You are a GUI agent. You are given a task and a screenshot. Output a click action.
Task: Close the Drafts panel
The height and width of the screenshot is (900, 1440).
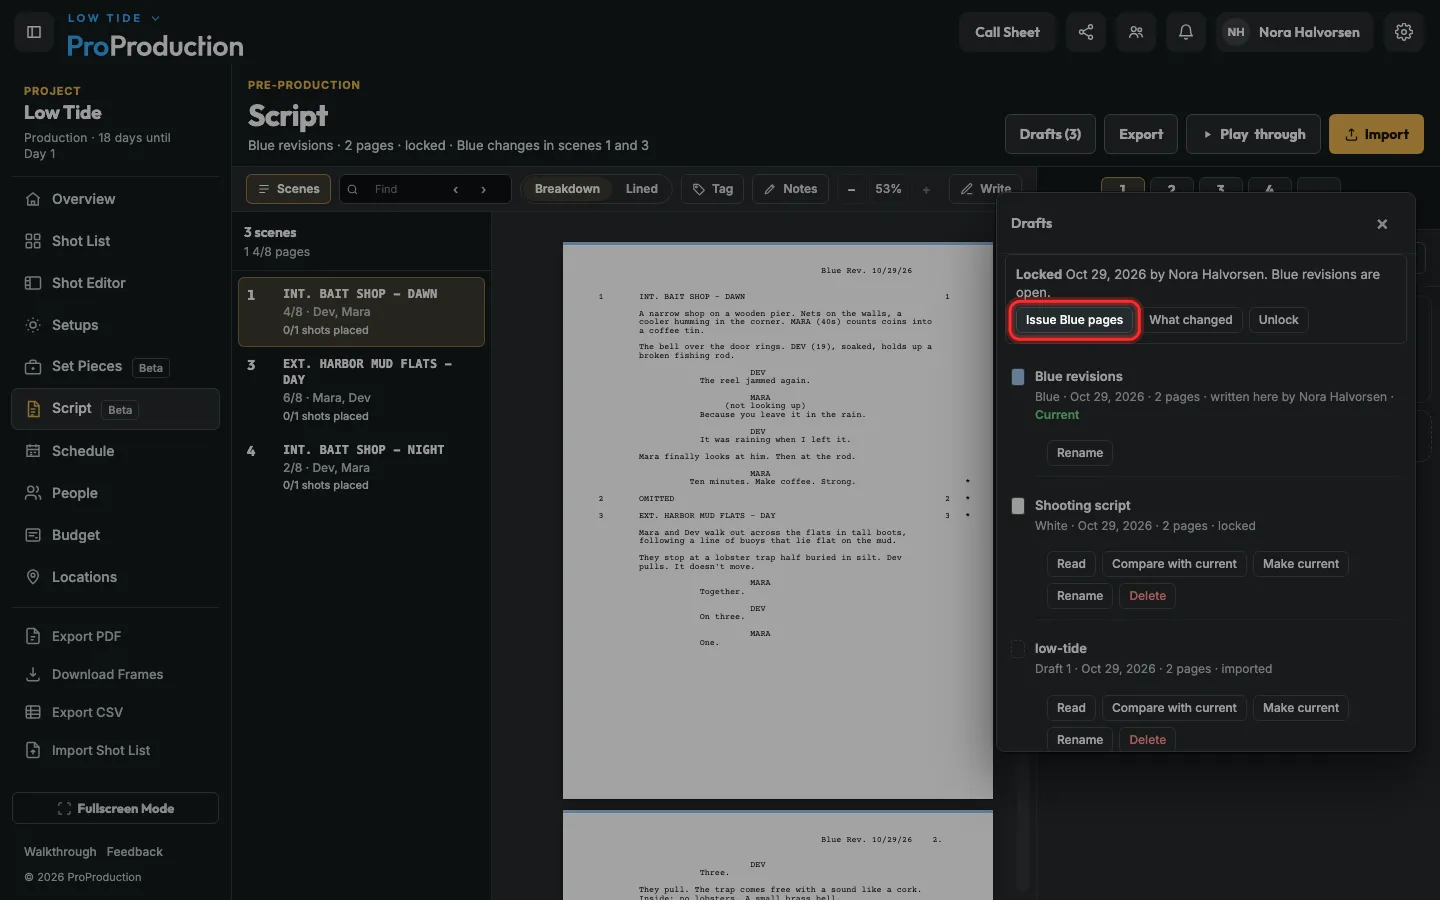pyautogui.click(x=1382, y=224)
